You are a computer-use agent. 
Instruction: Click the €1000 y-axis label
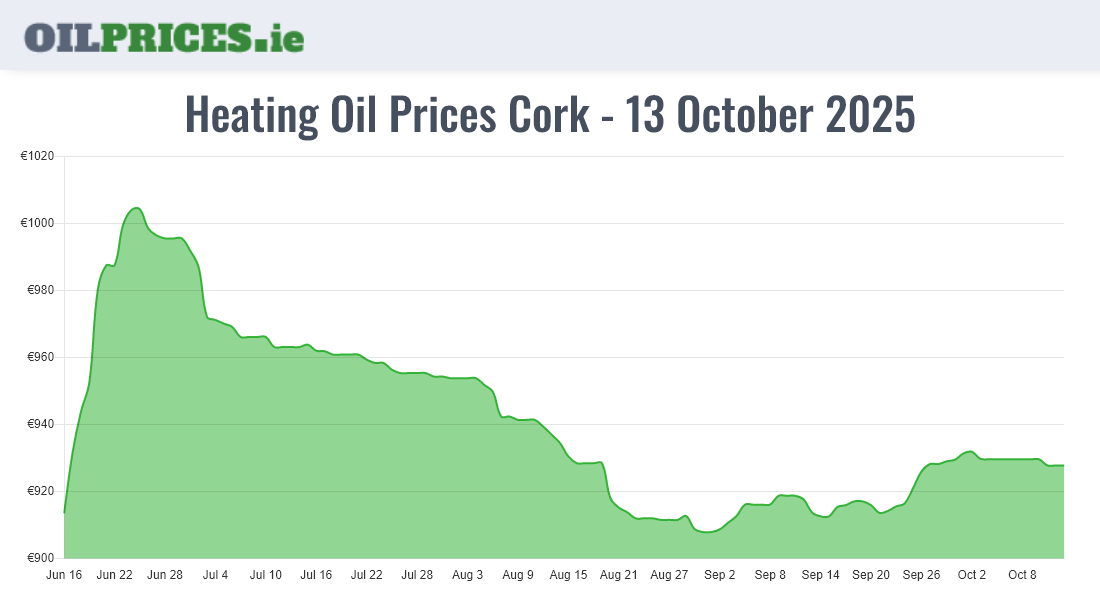point(36,223)
